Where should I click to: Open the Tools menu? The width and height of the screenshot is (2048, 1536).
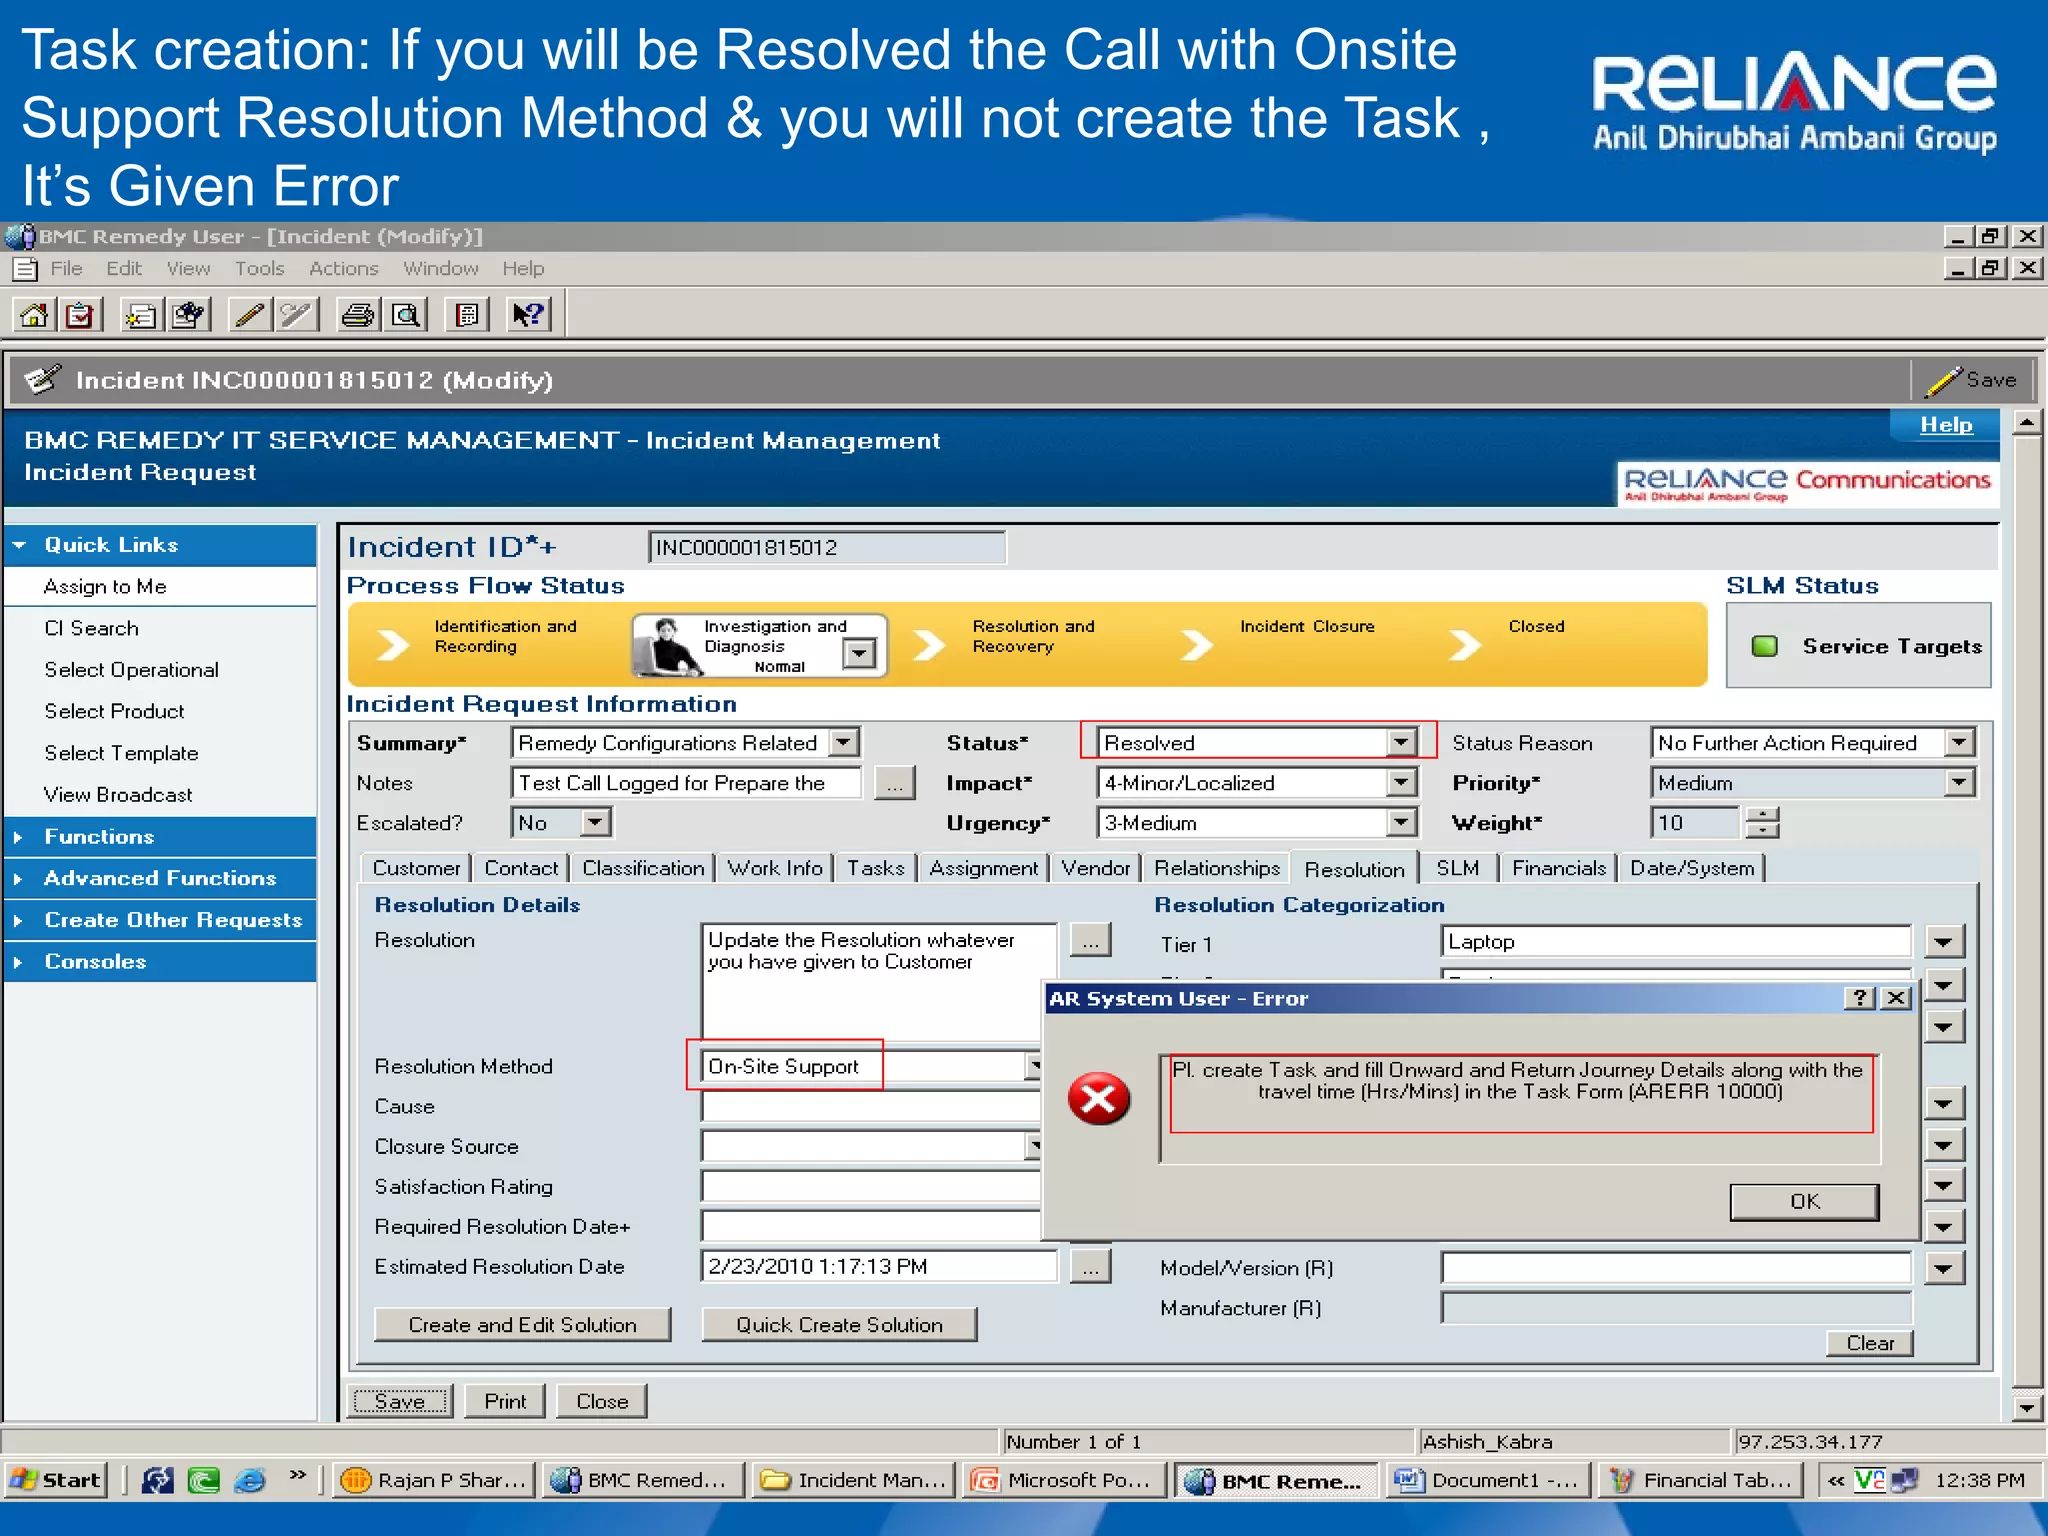(260, 269)
